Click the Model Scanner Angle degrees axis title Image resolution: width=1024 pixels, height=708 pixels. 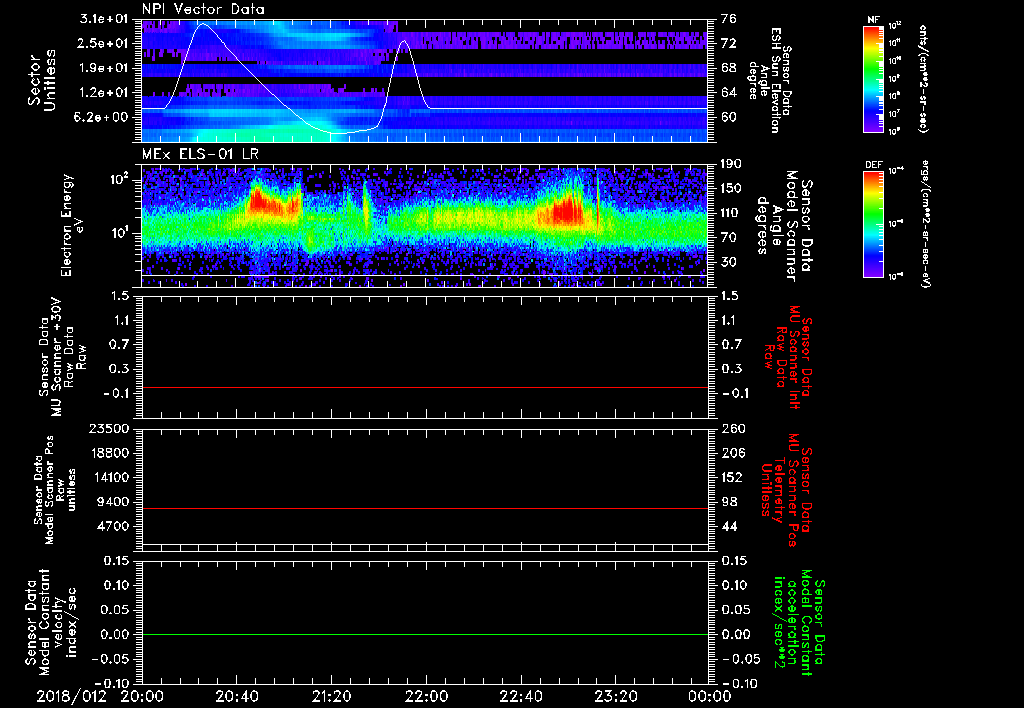[784, 226]
